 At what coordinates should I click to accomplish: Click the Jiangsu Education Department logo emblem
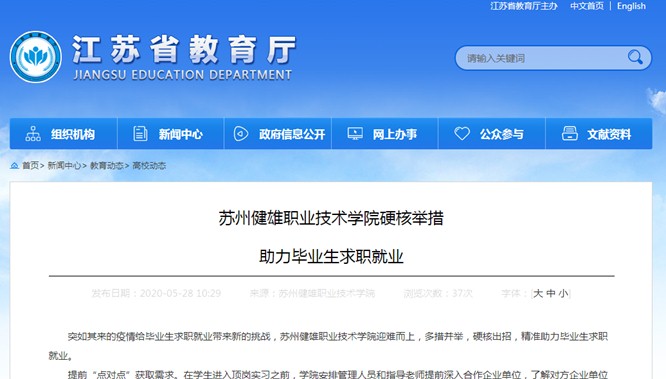pos(36,57)
